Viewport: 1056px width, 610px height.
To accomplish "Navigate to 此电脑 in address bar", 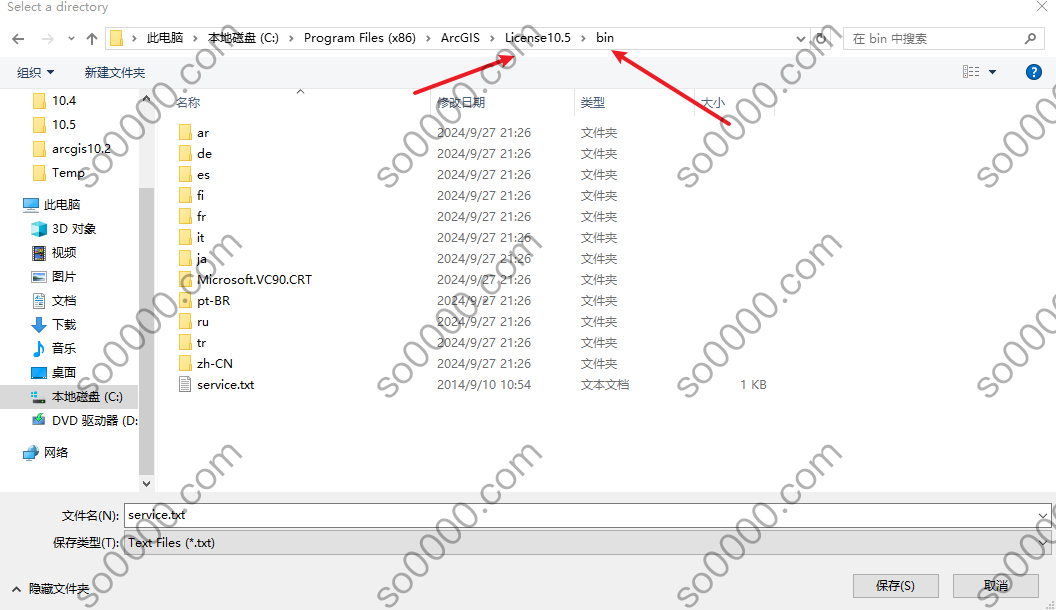I will [x=165, y=38].
